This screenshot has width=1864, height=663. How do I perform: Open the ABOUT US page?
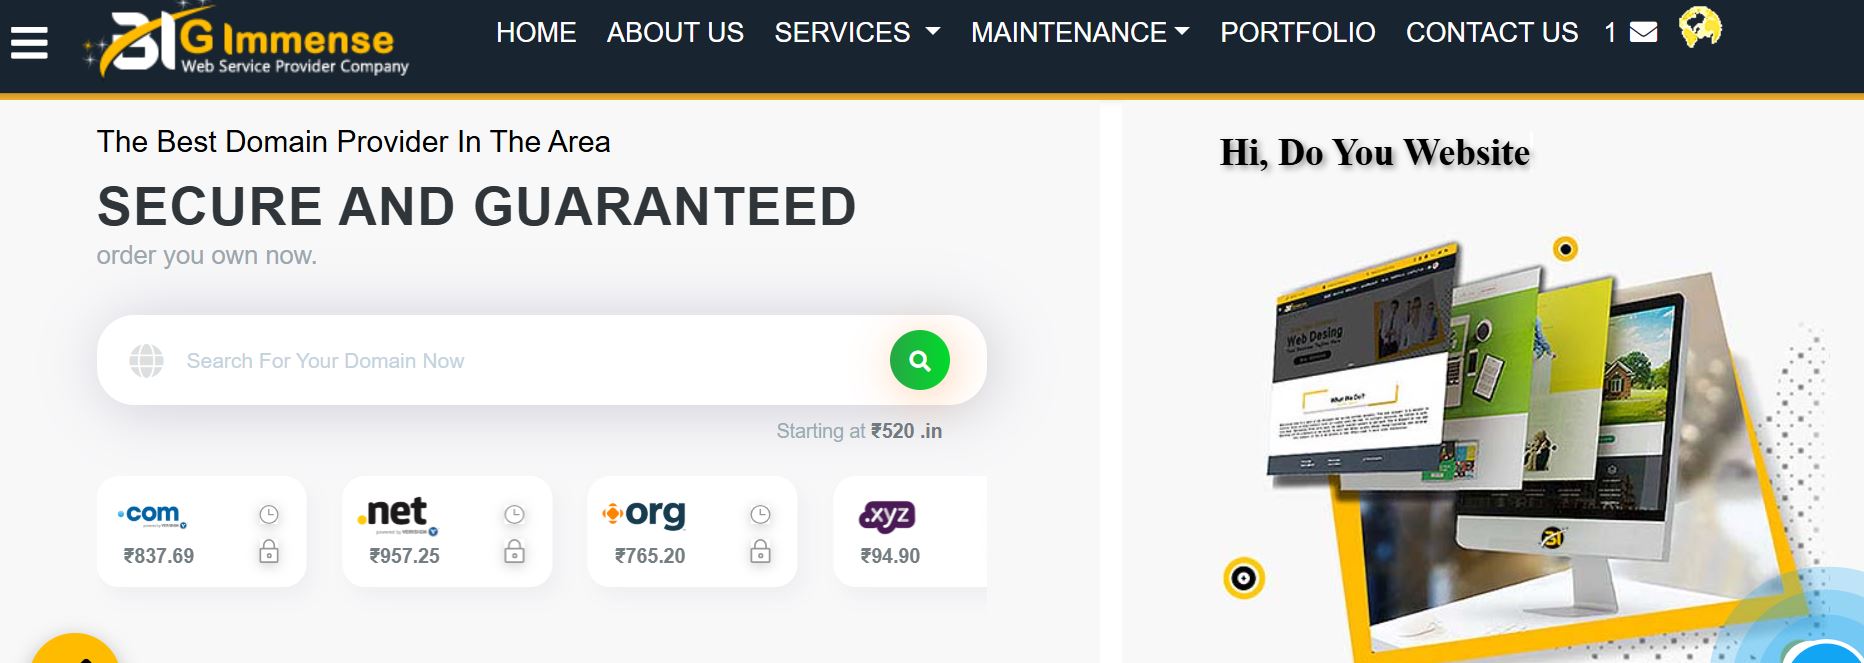pyautogui.click(x=675, y=32)
